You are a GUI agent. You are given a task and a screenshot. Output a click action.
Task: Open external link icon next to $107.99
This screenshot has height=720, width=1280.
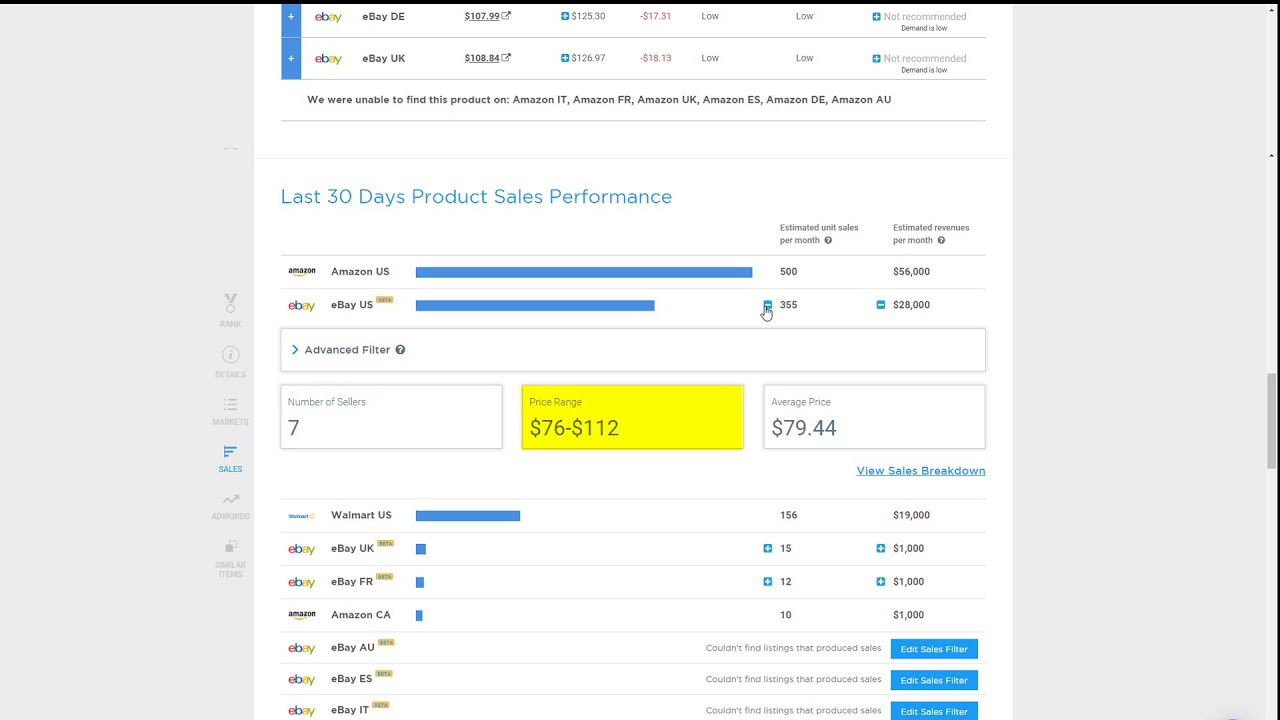click(506, 16)
